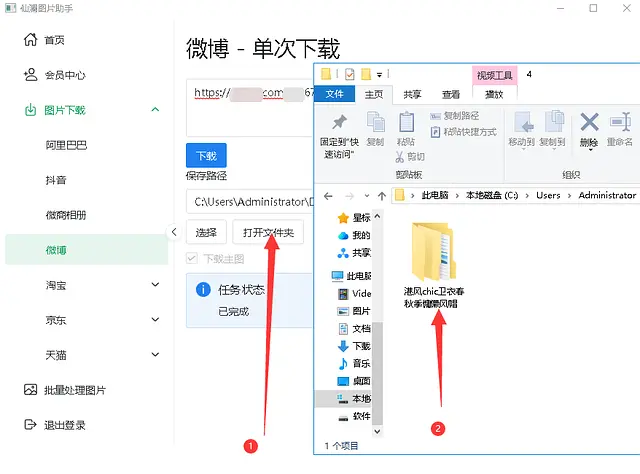This screenshot has height=474, width=640.
Task: Open the quick access toolbar customize dropdown
Action: point(379,75)
